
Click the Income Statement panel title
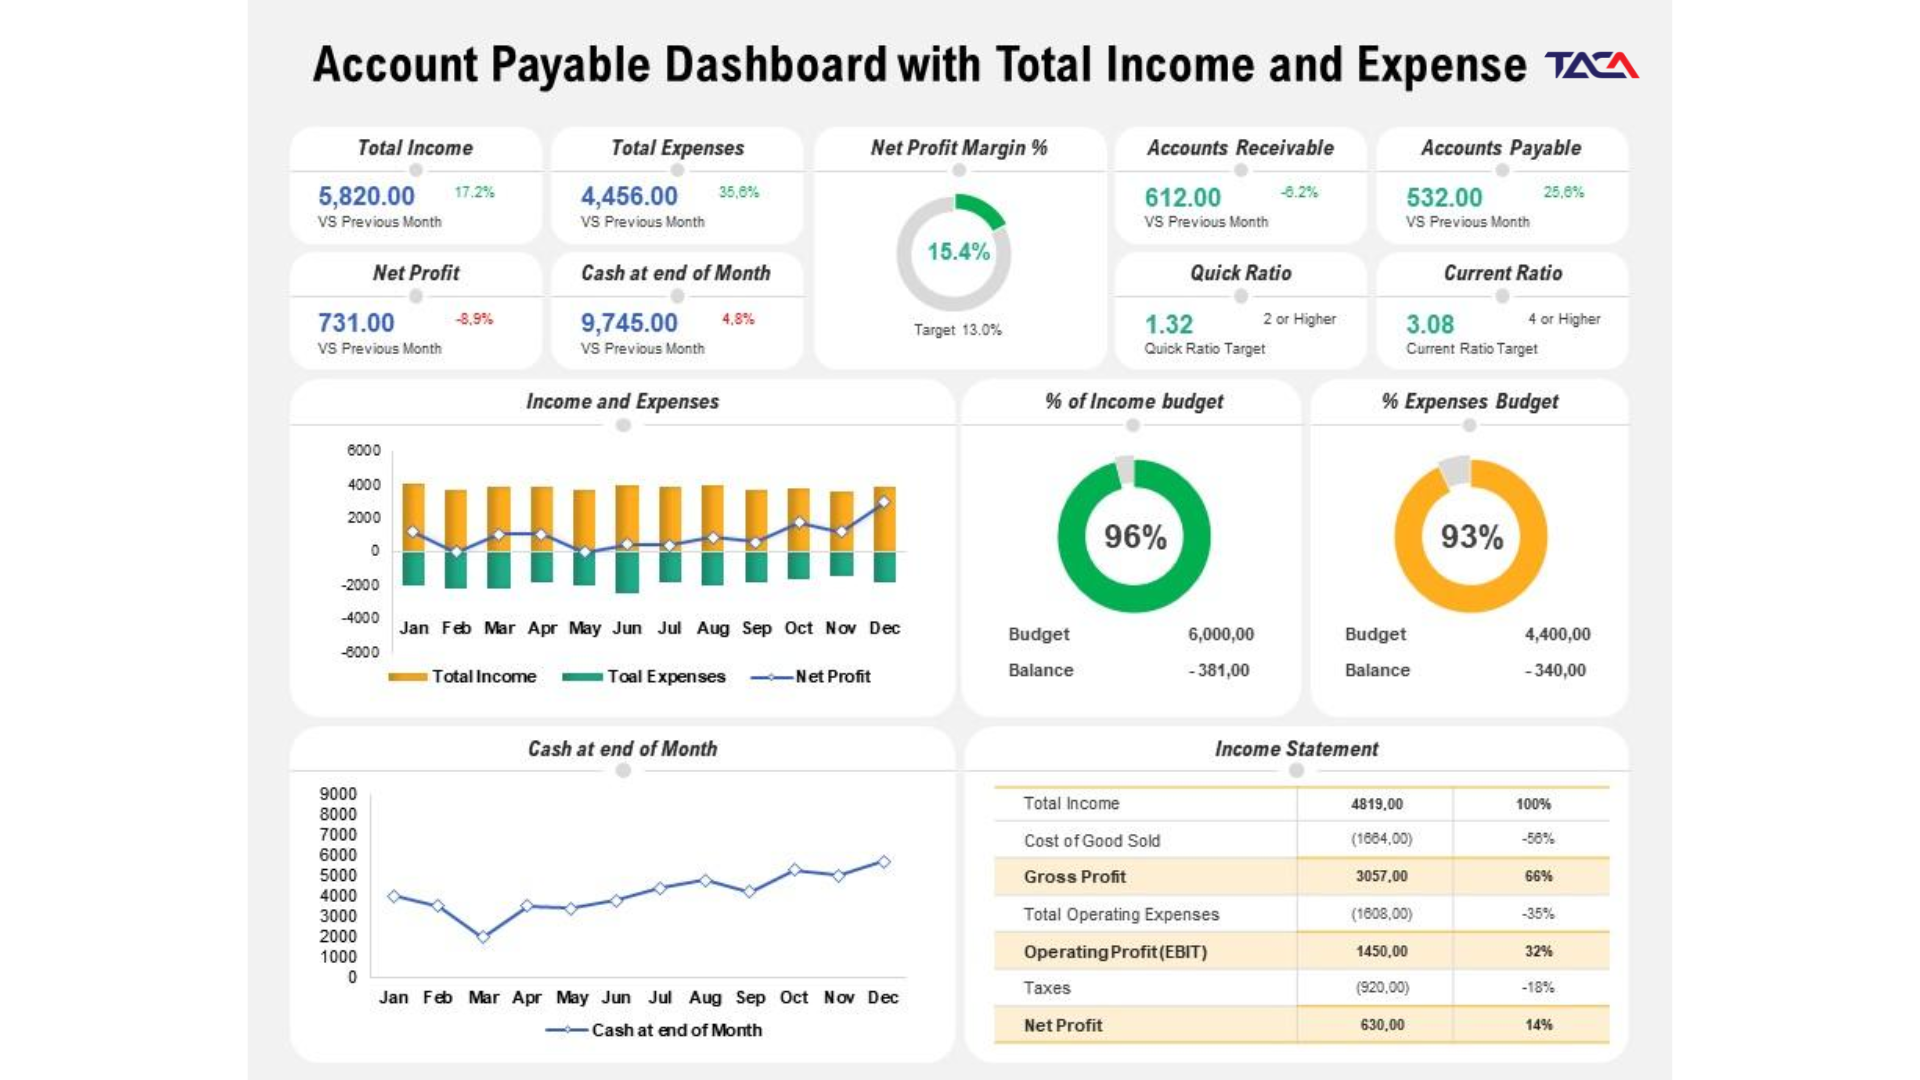[x=1296, y=749]
